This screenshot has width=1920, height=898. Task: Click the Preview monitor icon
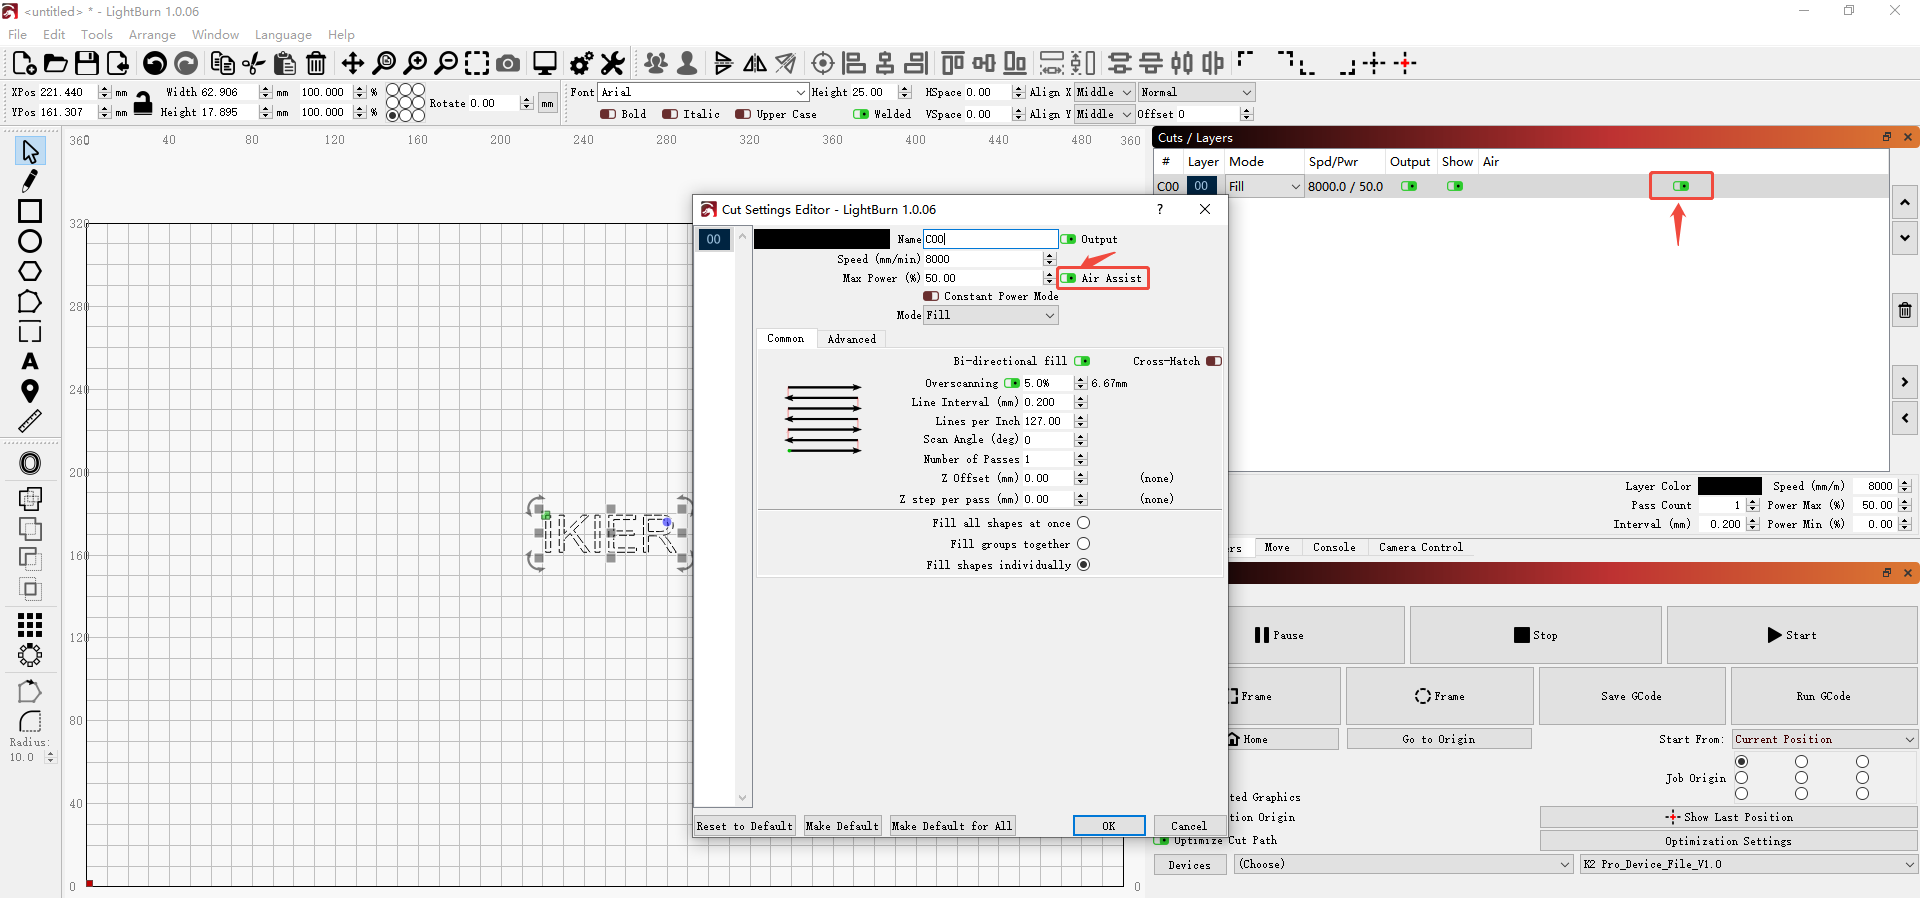tap(545, 63)
